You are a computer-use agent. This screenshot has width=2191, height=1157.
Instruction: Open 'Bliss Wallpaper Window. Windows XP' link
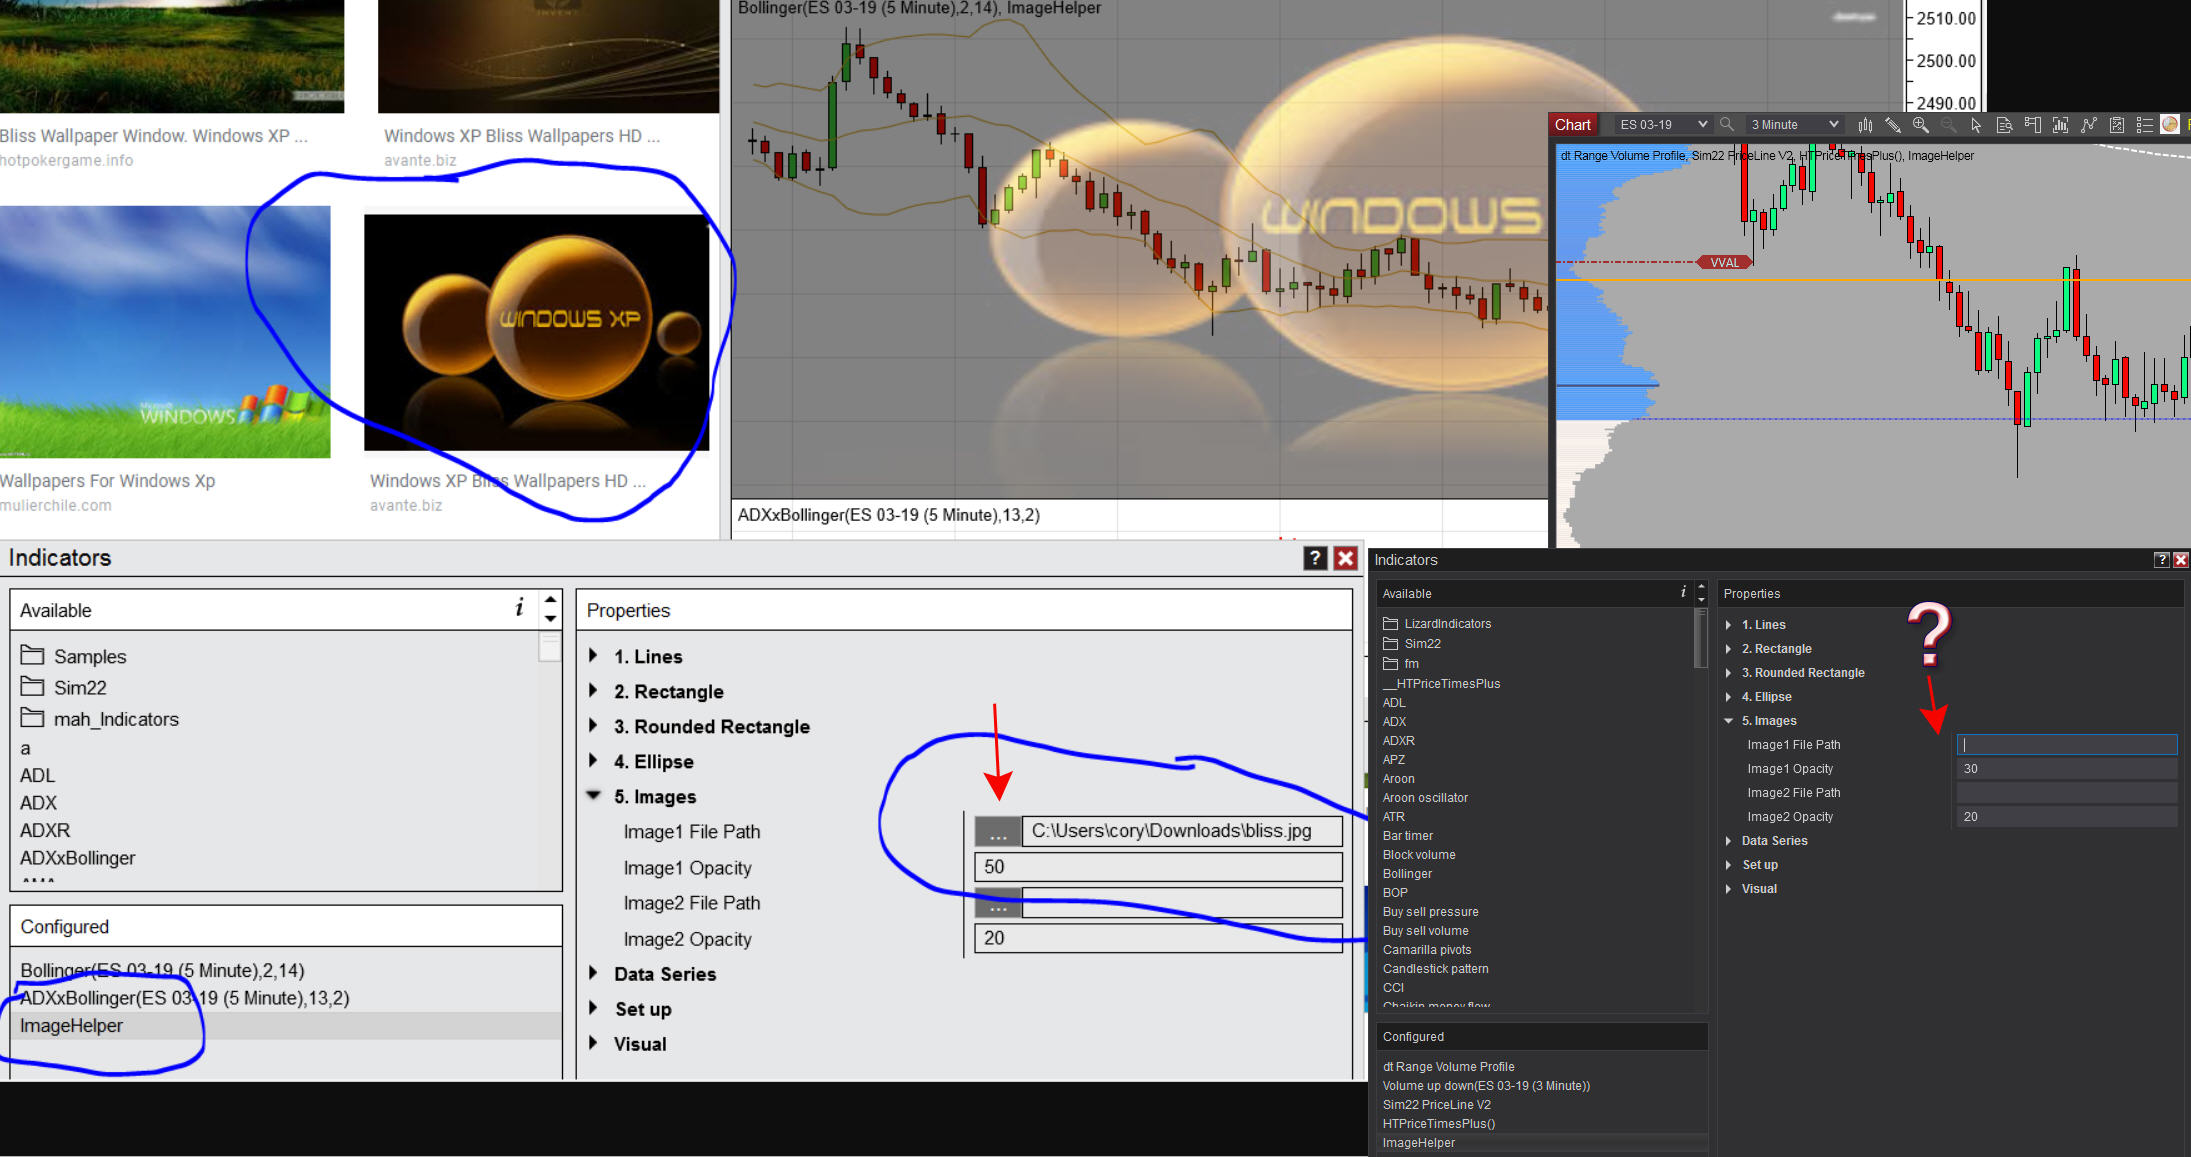pyautogui.click(x=154, y=136)
